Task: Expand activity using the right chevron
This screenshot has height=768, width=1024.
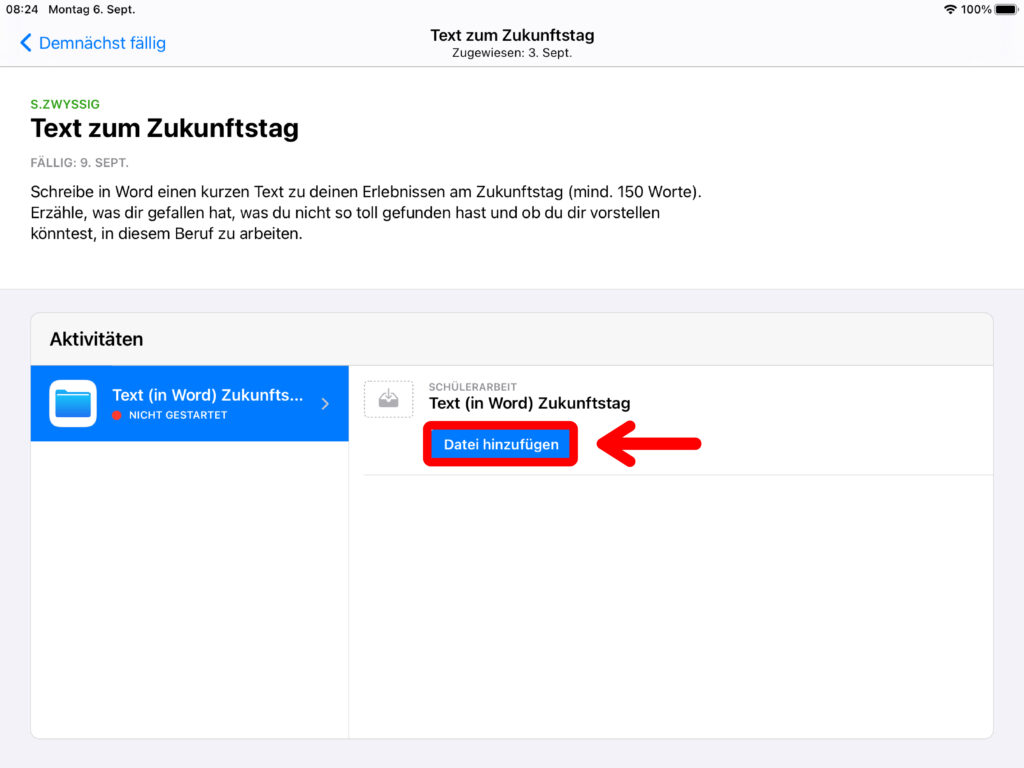Action: [x=325, y=404]
